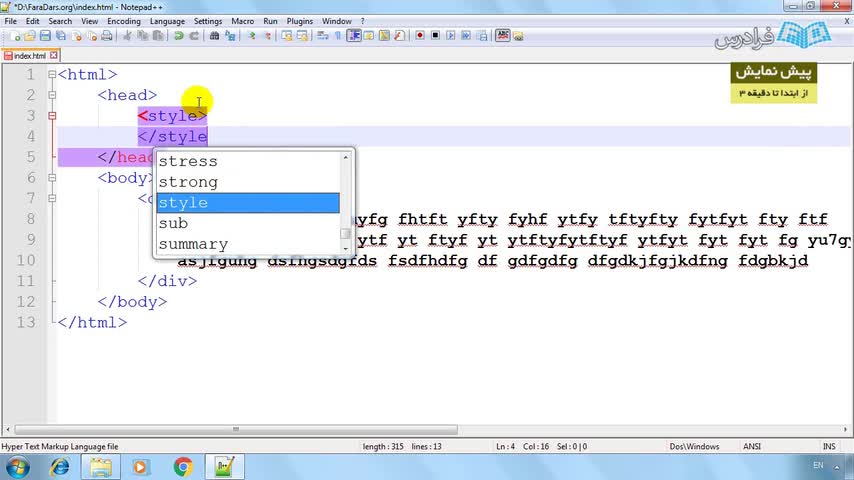
Task: Collapse the div fold marker on line 7
Action: pos(52,198)
